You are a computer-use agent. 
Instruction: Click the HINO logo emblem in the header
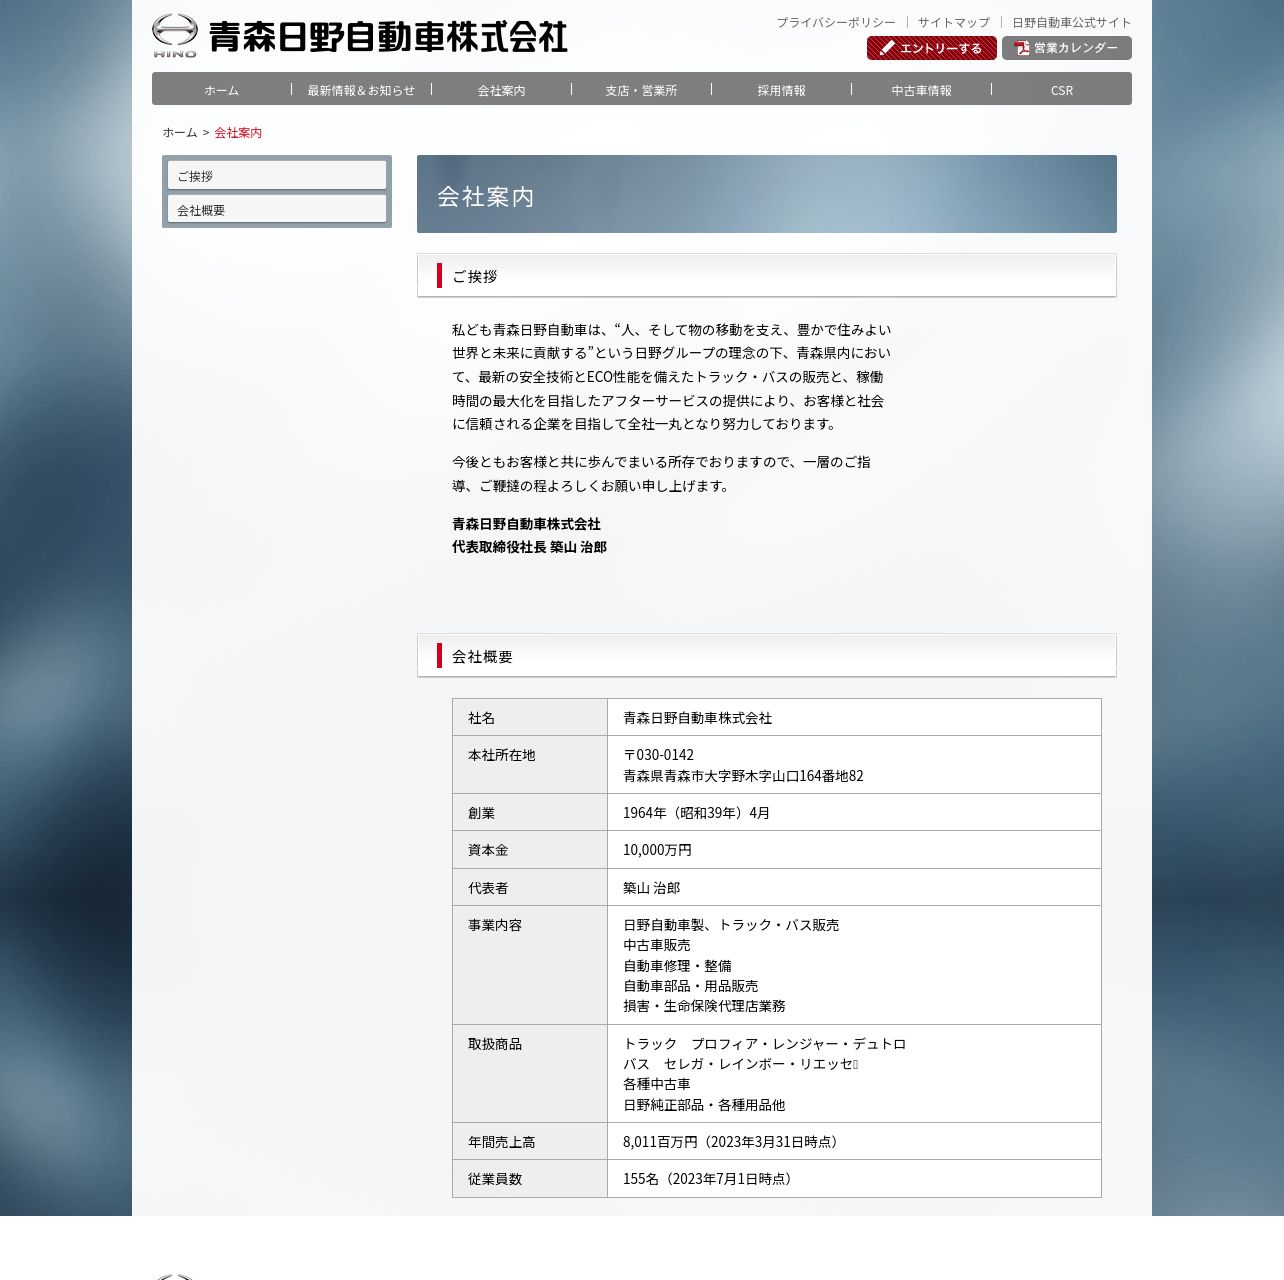pos(175,36)
